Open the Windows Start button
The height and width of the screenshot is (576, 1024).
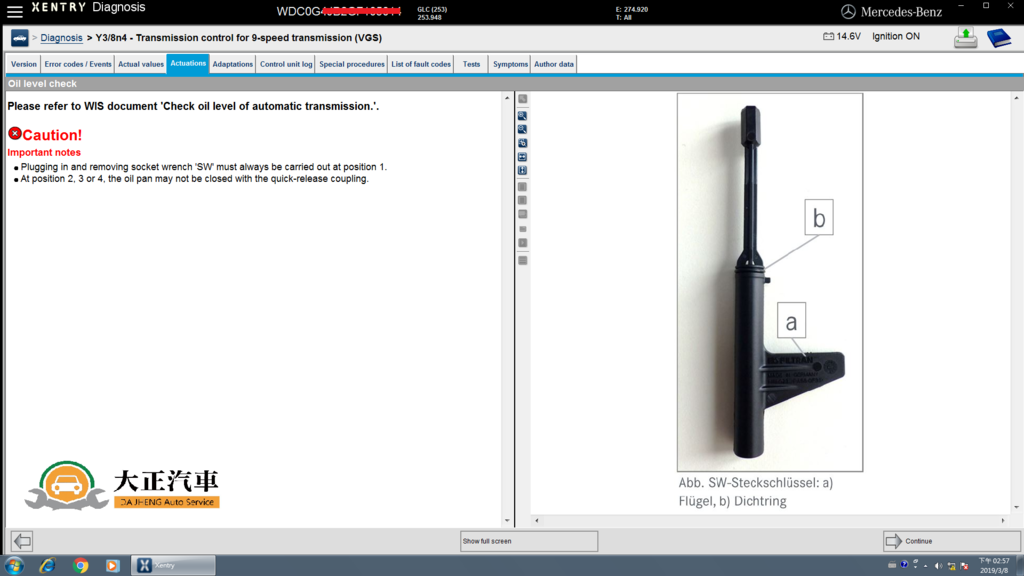(14, 565)
